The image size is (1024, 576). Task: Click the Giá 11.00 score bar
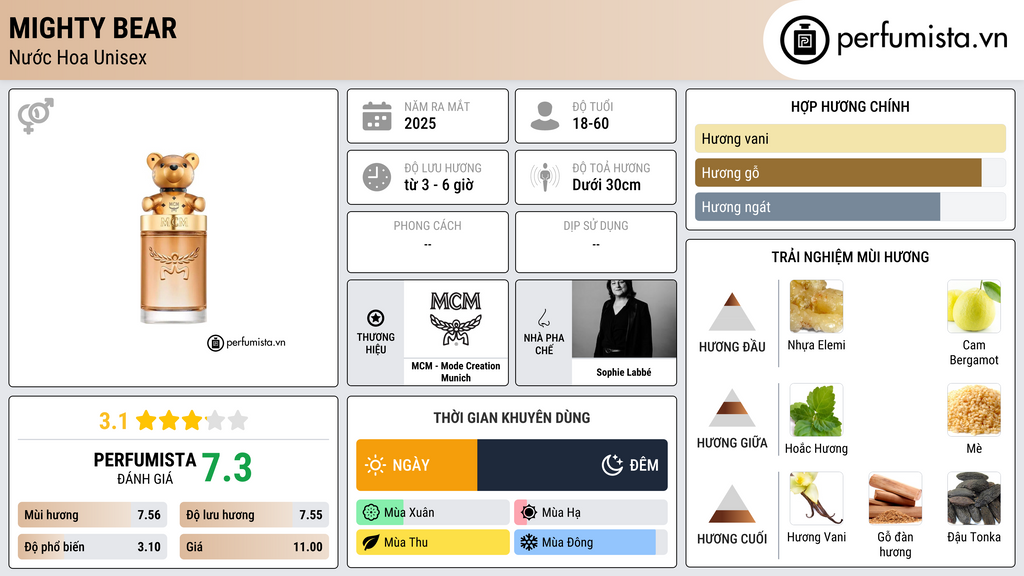[254, 547]
